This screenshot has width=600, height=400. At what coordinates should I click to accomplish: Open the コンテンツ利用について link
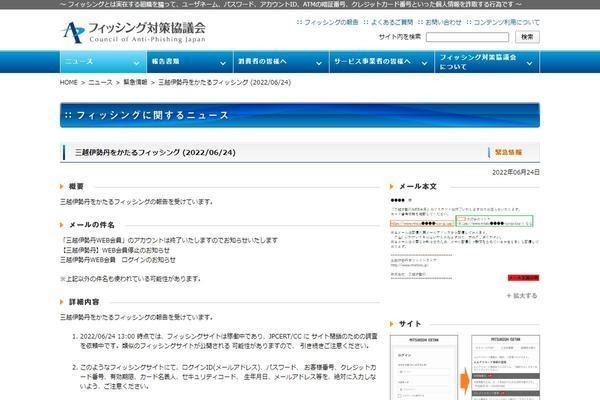tap(507, 22)
